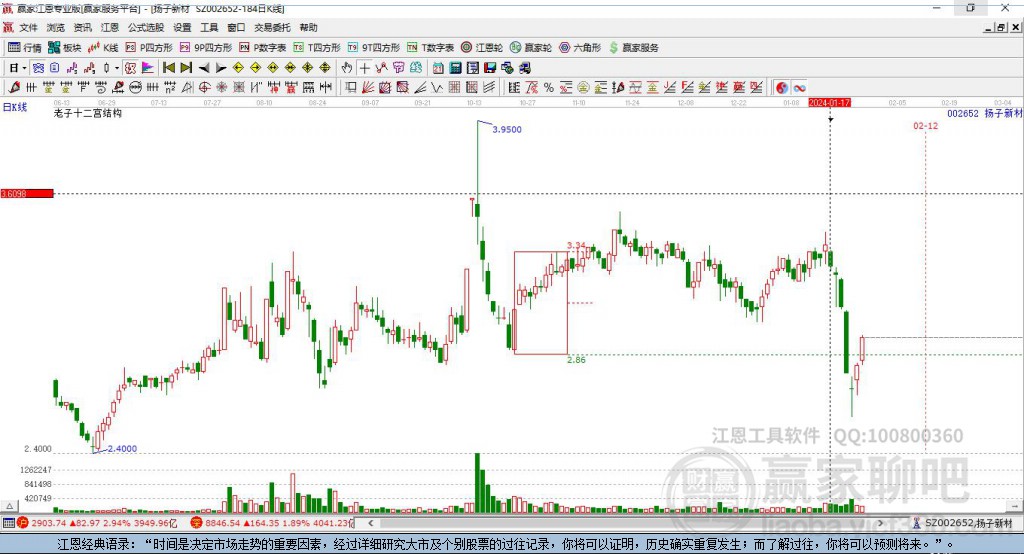
Task: Click the percent % tool icon
Action: tap(549, 88)
